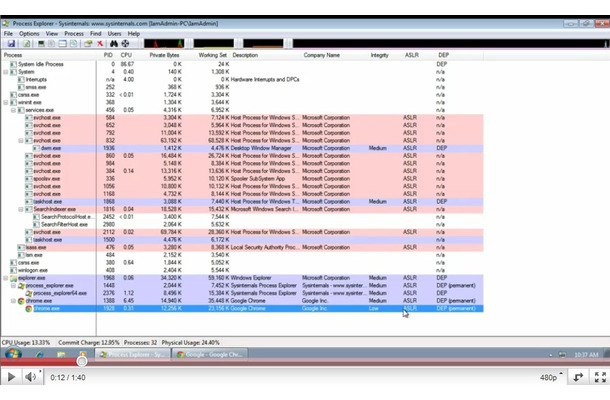610x400 pixels.
Task: Select the winlogon.exe process row
Action: 242,270
